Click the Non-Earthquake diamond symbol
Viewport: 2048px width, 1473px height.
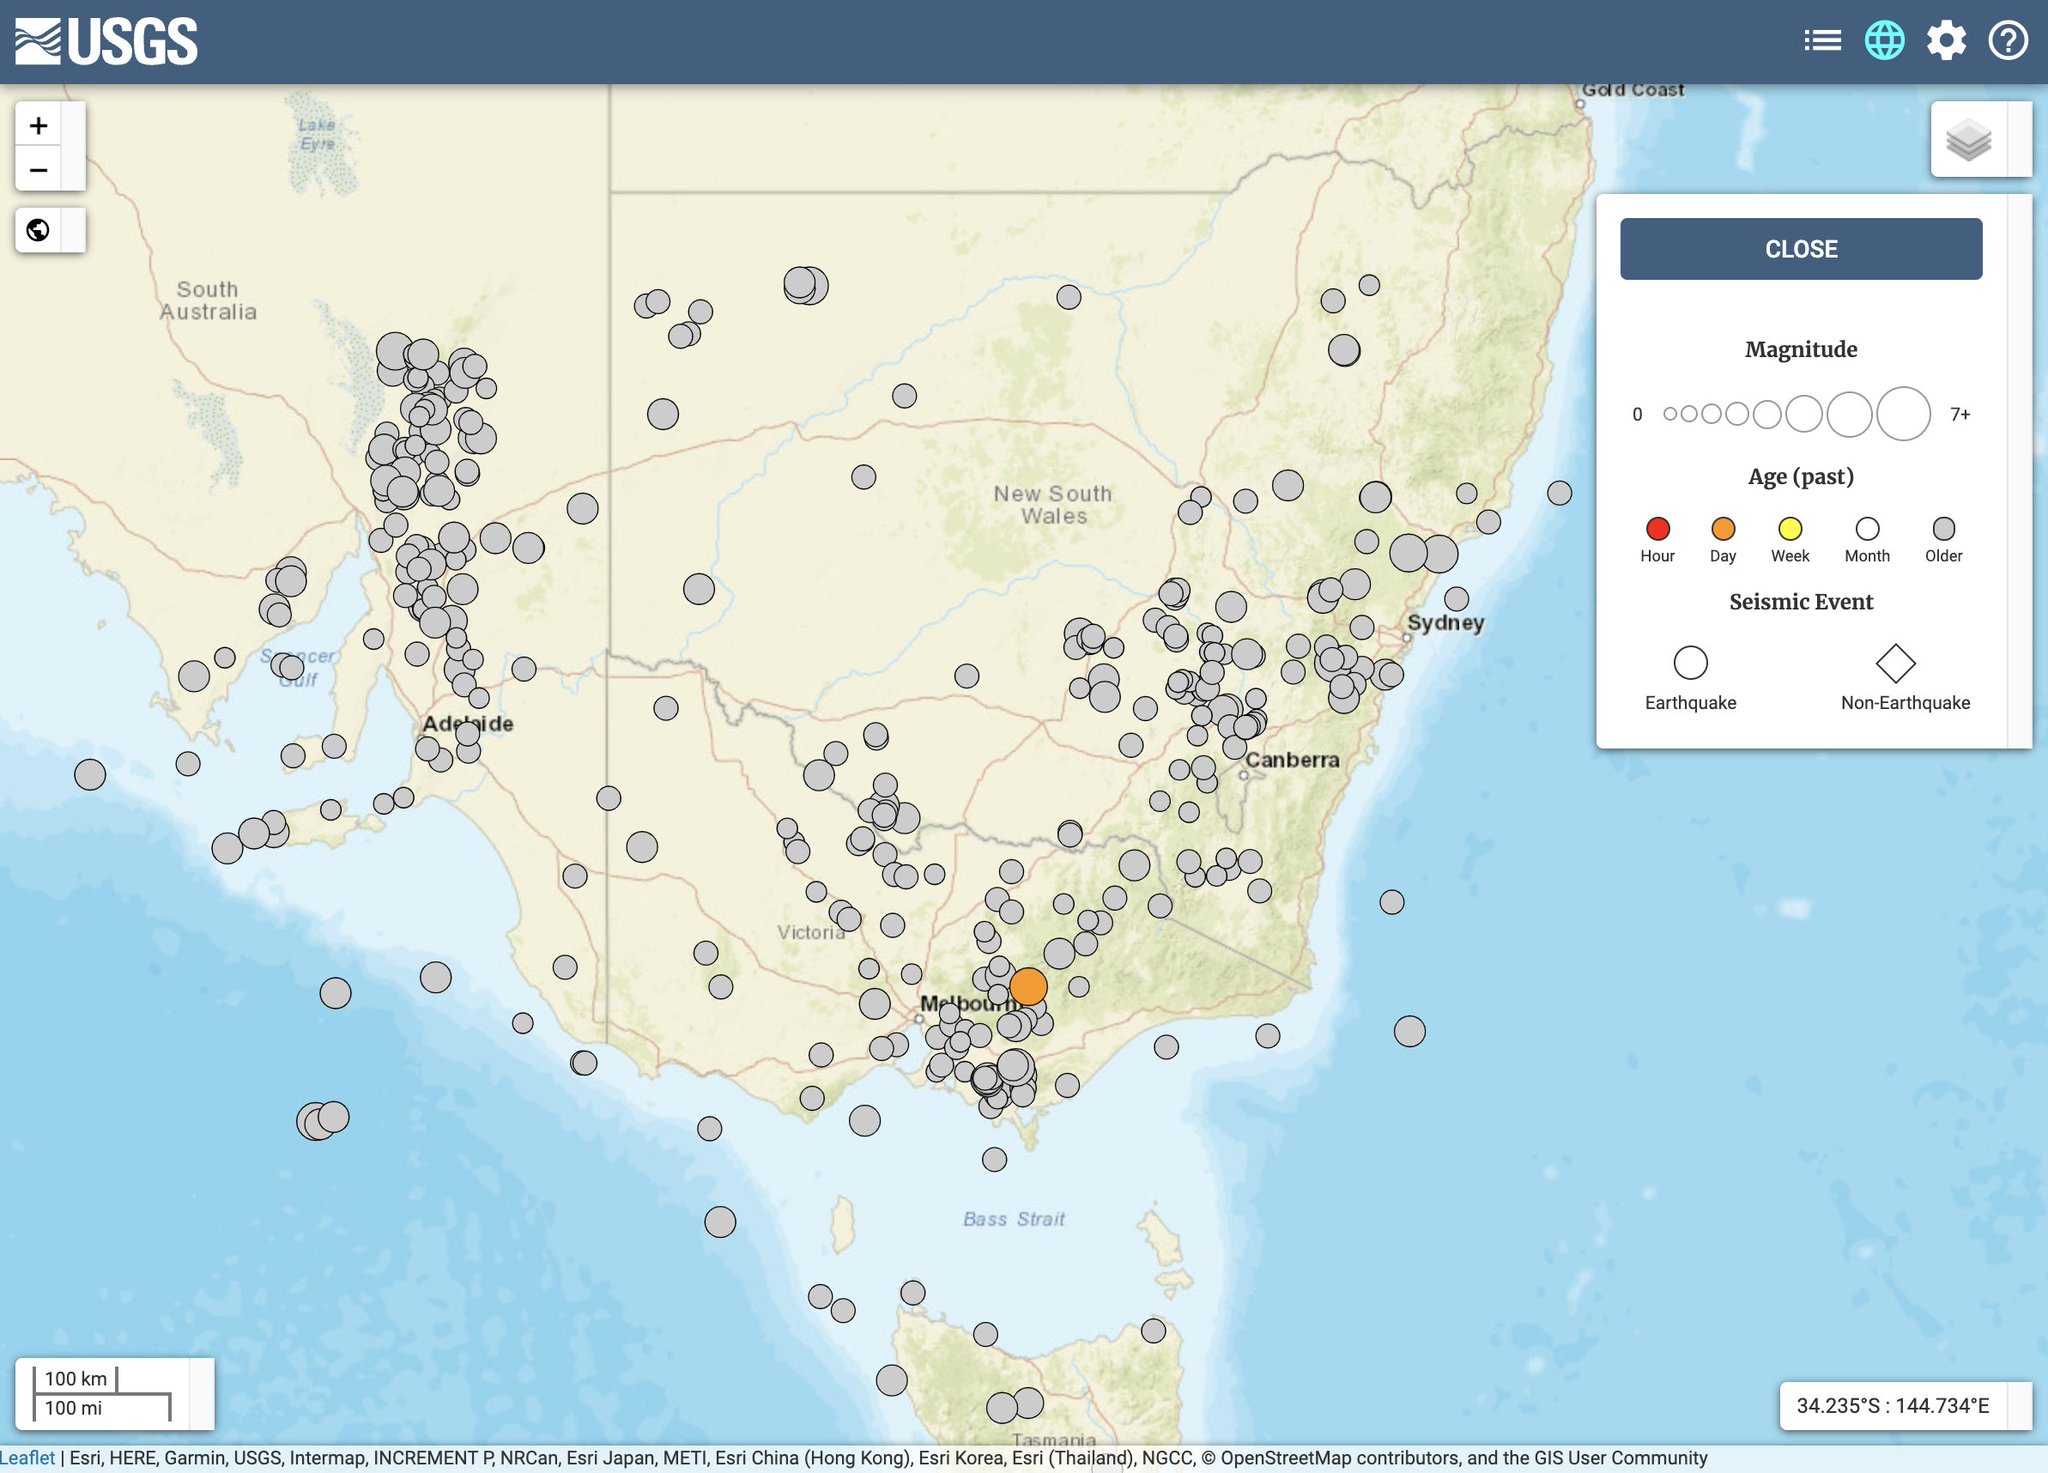pyautogui.click(x=1895, y=663)
